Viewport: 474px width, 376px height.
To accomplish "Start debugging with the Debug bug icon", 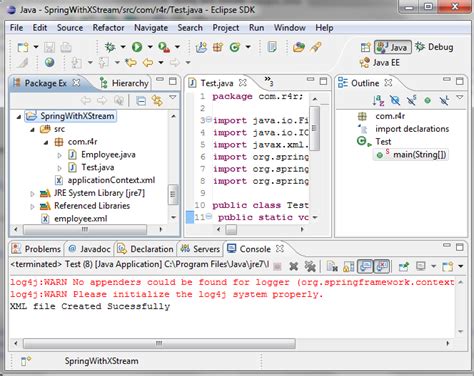I will pyautogui.click(x=110, y=47).
